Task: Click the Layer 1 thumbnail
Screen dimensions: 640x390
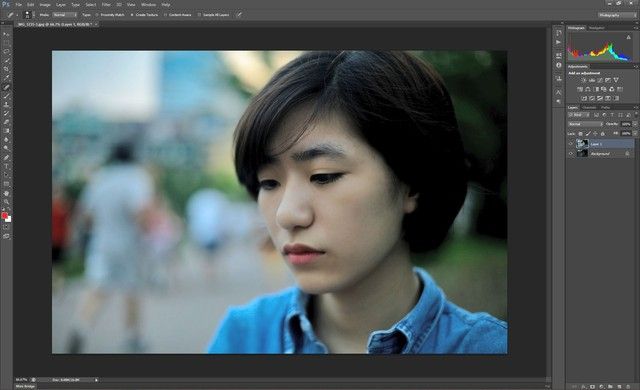Action: (x=582, y=144)
